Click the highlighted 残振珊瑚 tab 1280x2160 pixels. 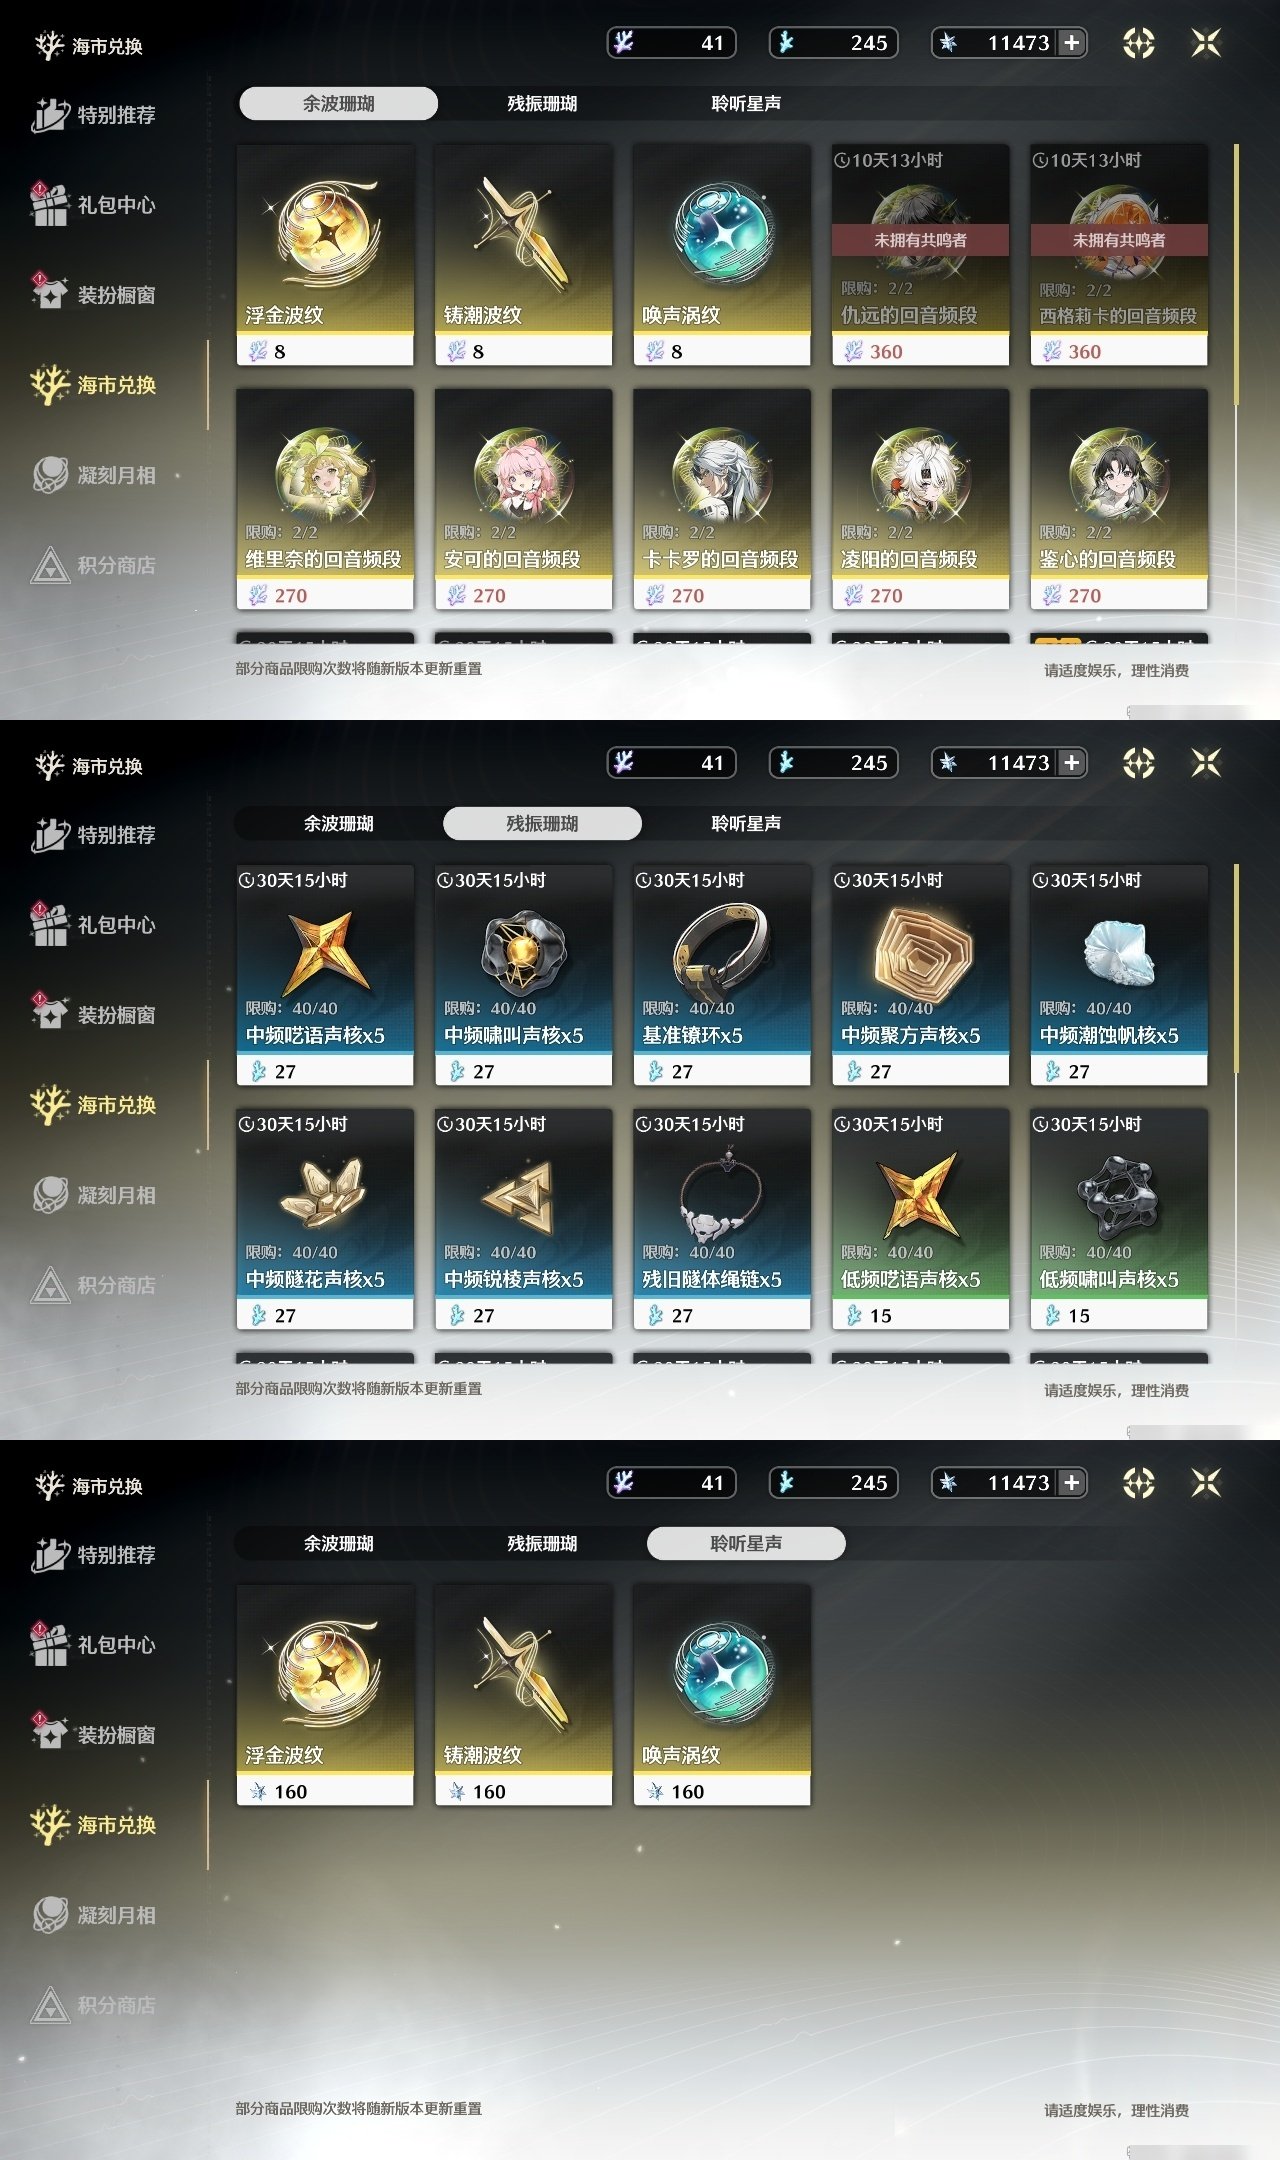[x=542, y=823]
